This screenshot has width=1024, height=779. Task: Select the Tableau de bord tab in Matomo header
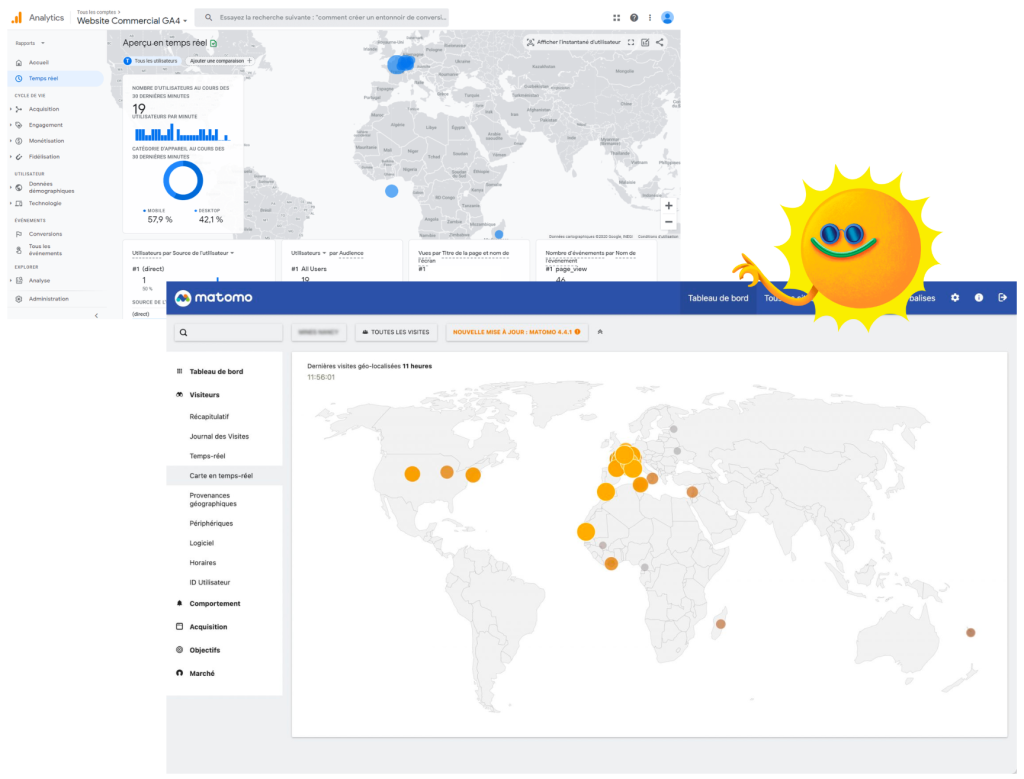coord(718,298)
